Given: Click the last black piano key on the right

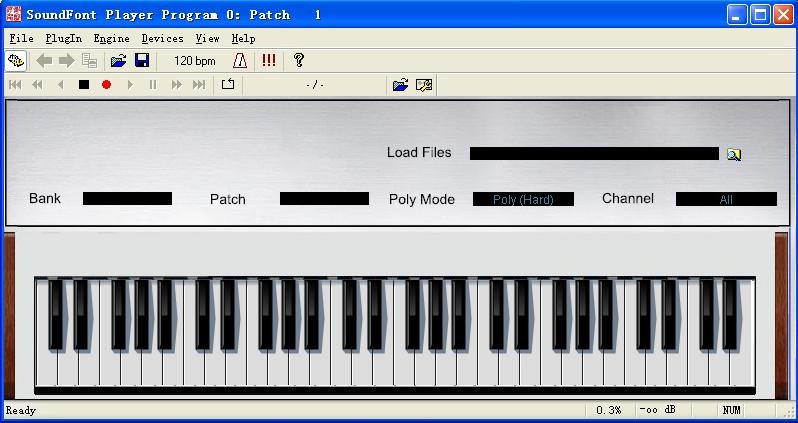Looking at the screenshot, I should [730, 315].
